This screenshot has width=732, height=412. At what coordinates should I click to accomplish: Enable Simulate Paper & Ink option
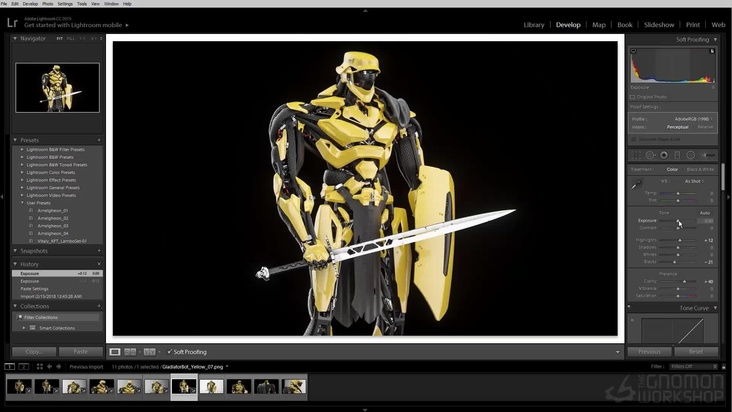pyautogui.click(x=634, y=140)
